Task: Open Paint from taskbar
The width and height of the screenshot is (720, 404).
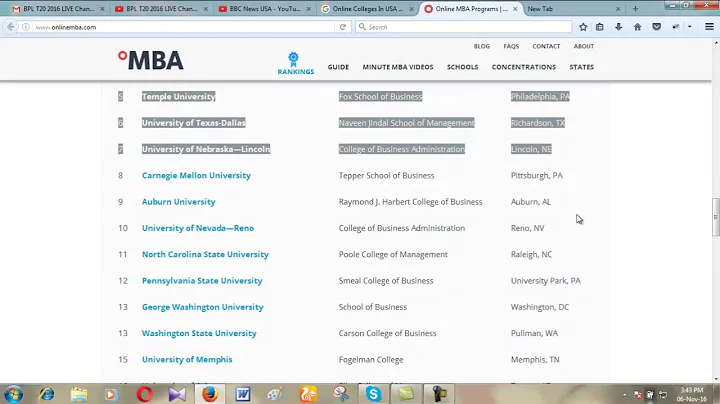Action: click(x=275, y=394)
